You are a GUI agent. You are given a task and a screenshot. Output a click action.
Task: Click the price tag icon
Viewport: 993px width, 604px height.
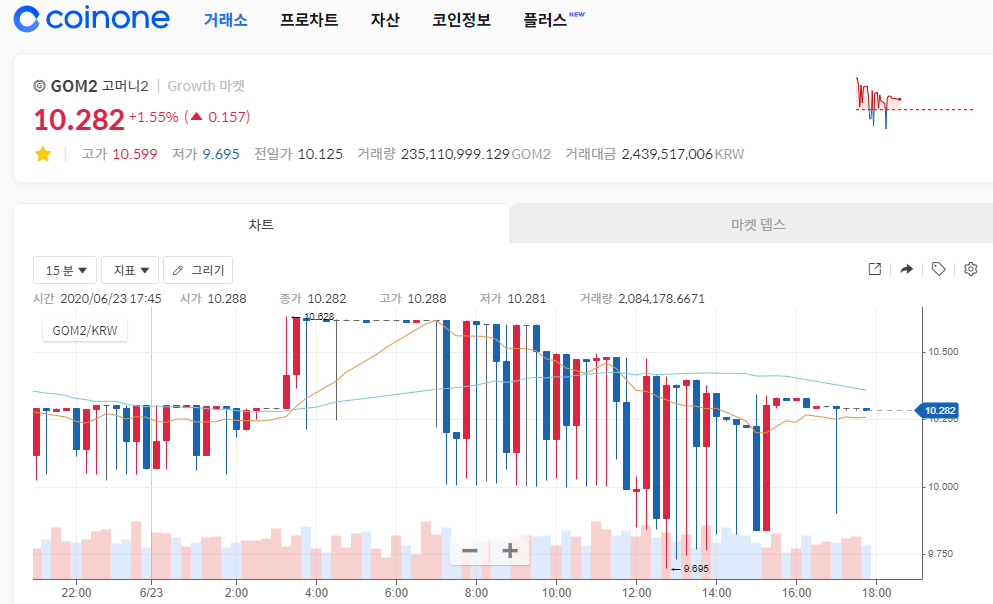coord(939,269)
